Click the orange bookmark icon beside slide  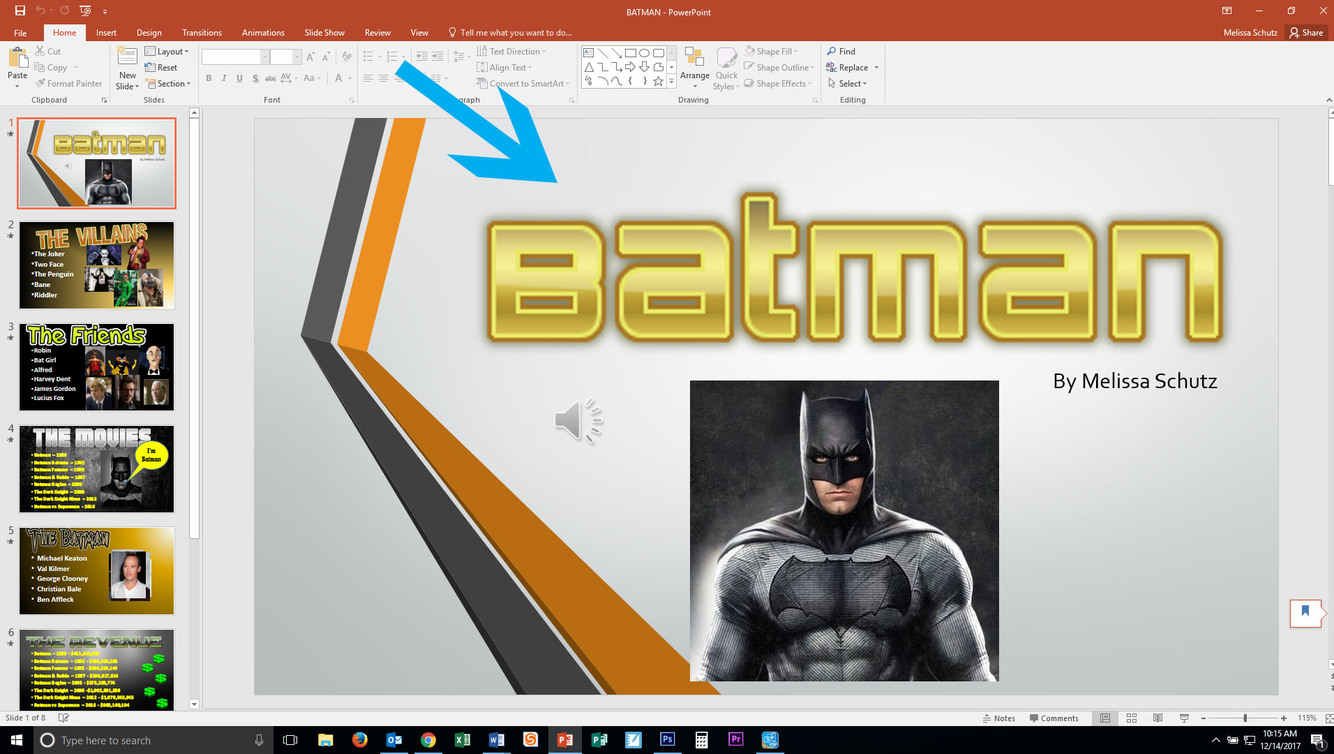coord(1305,612)
